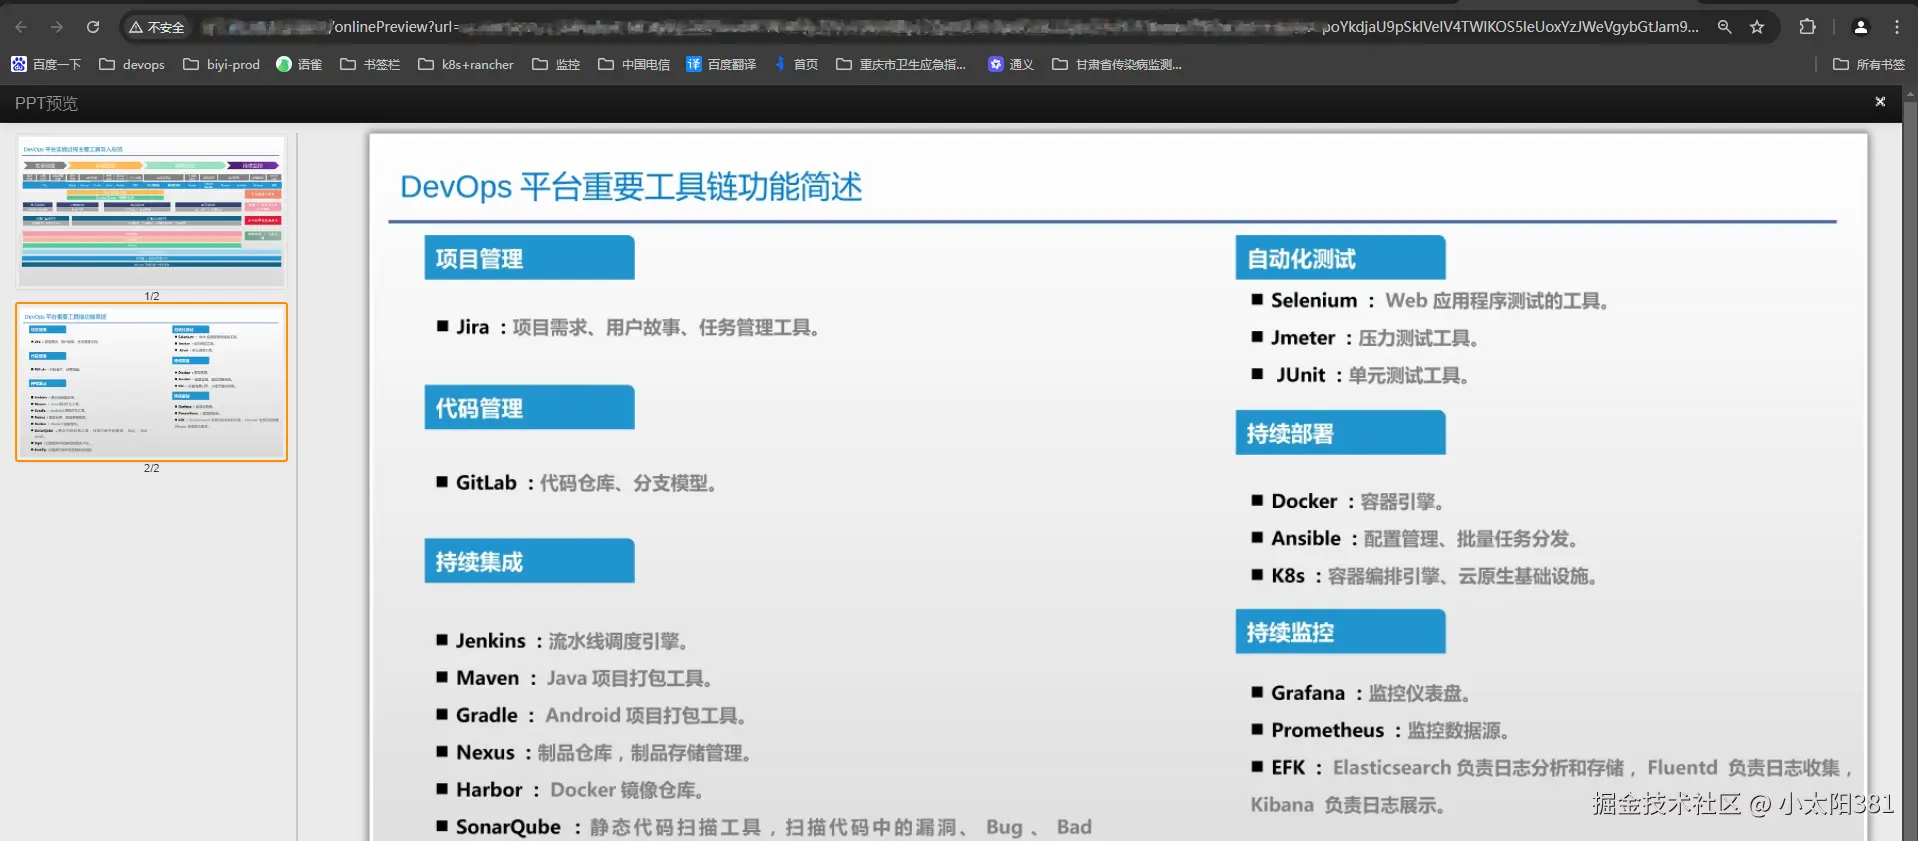The height and width of the screenshot is (841, 1918).
Task: Open the browser profile avatar icon
Action: (x=1860, y=27)
